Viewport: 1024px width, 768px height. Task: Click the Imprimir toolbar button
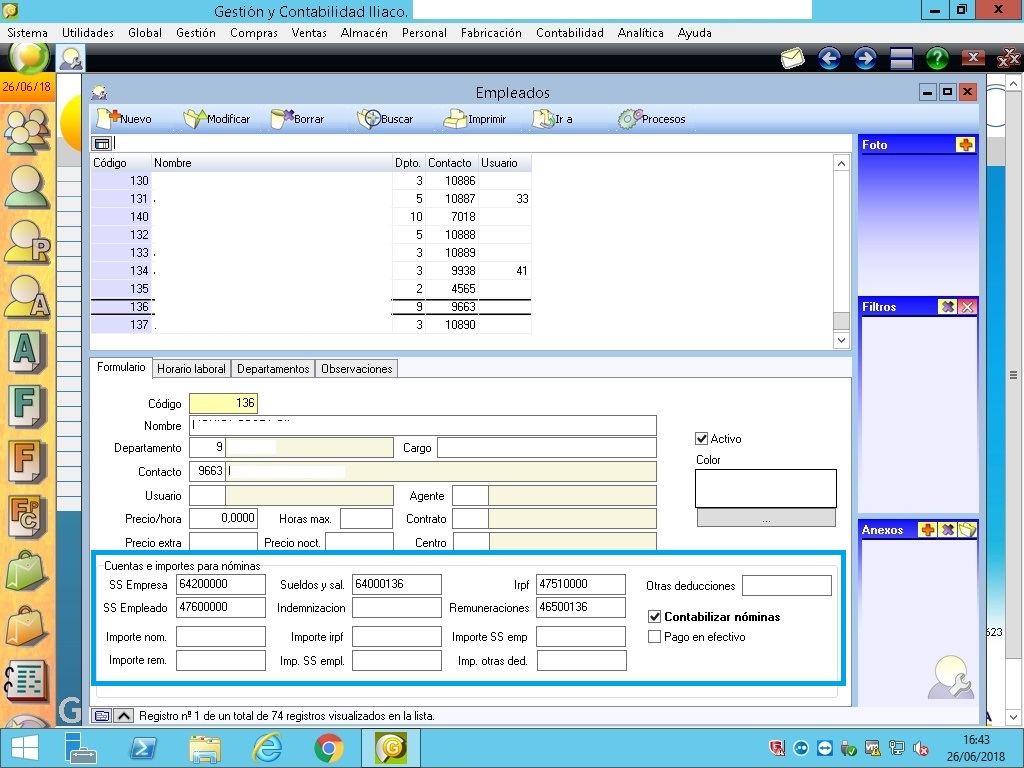(x=475, y=119)
